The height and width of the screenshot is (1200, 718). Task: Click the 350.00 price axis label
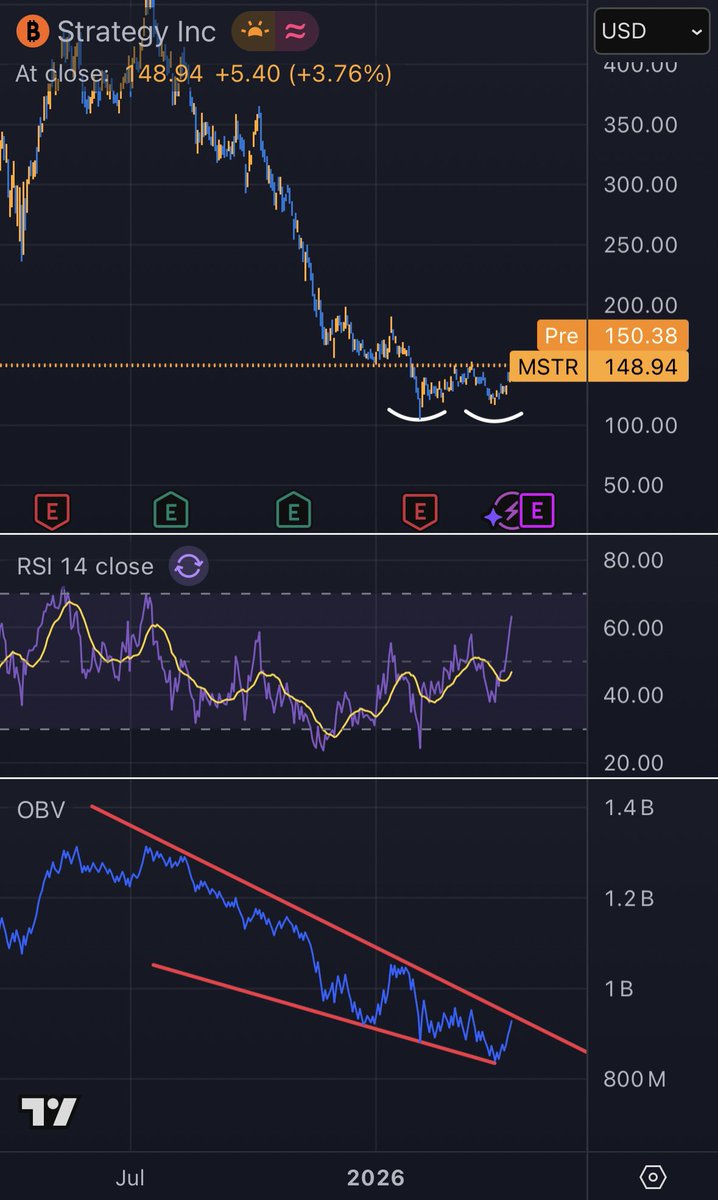[x=641, y=125]
